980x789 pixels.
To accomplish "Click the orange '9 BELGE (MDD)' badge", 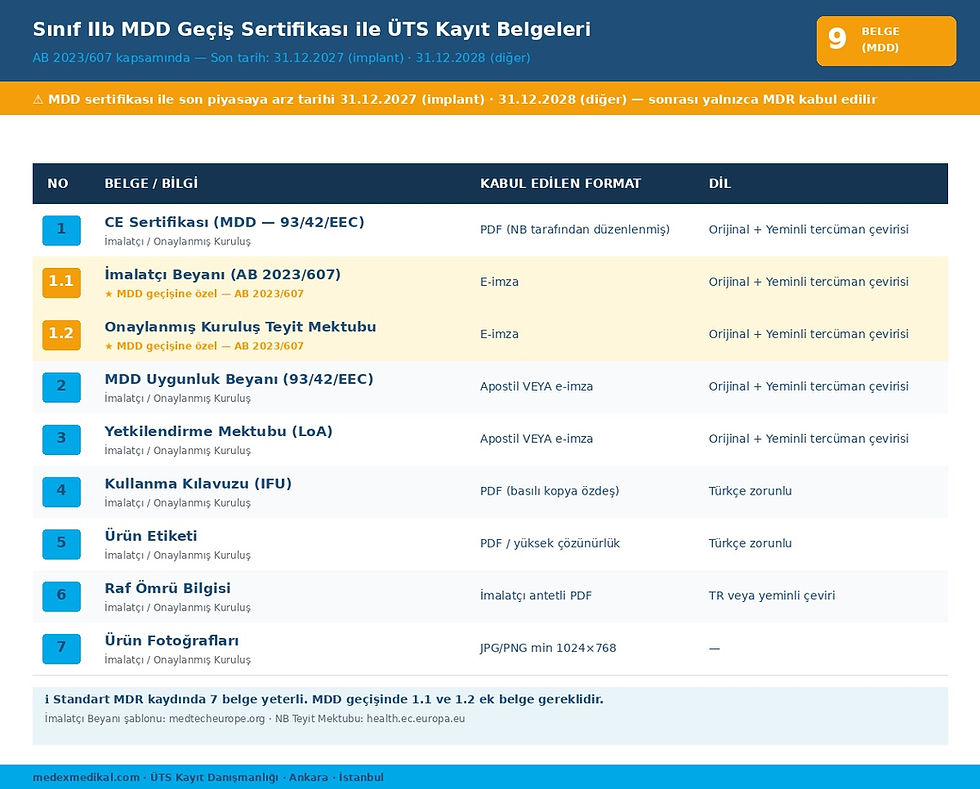I will tap(886, 41).
